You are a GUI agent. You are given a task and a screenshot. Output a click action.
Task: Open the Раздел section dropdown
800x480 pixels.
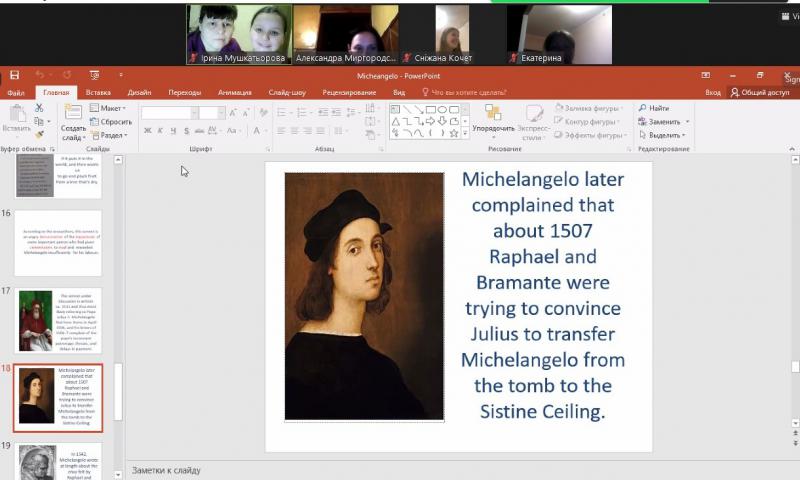(x=109, y=135)
